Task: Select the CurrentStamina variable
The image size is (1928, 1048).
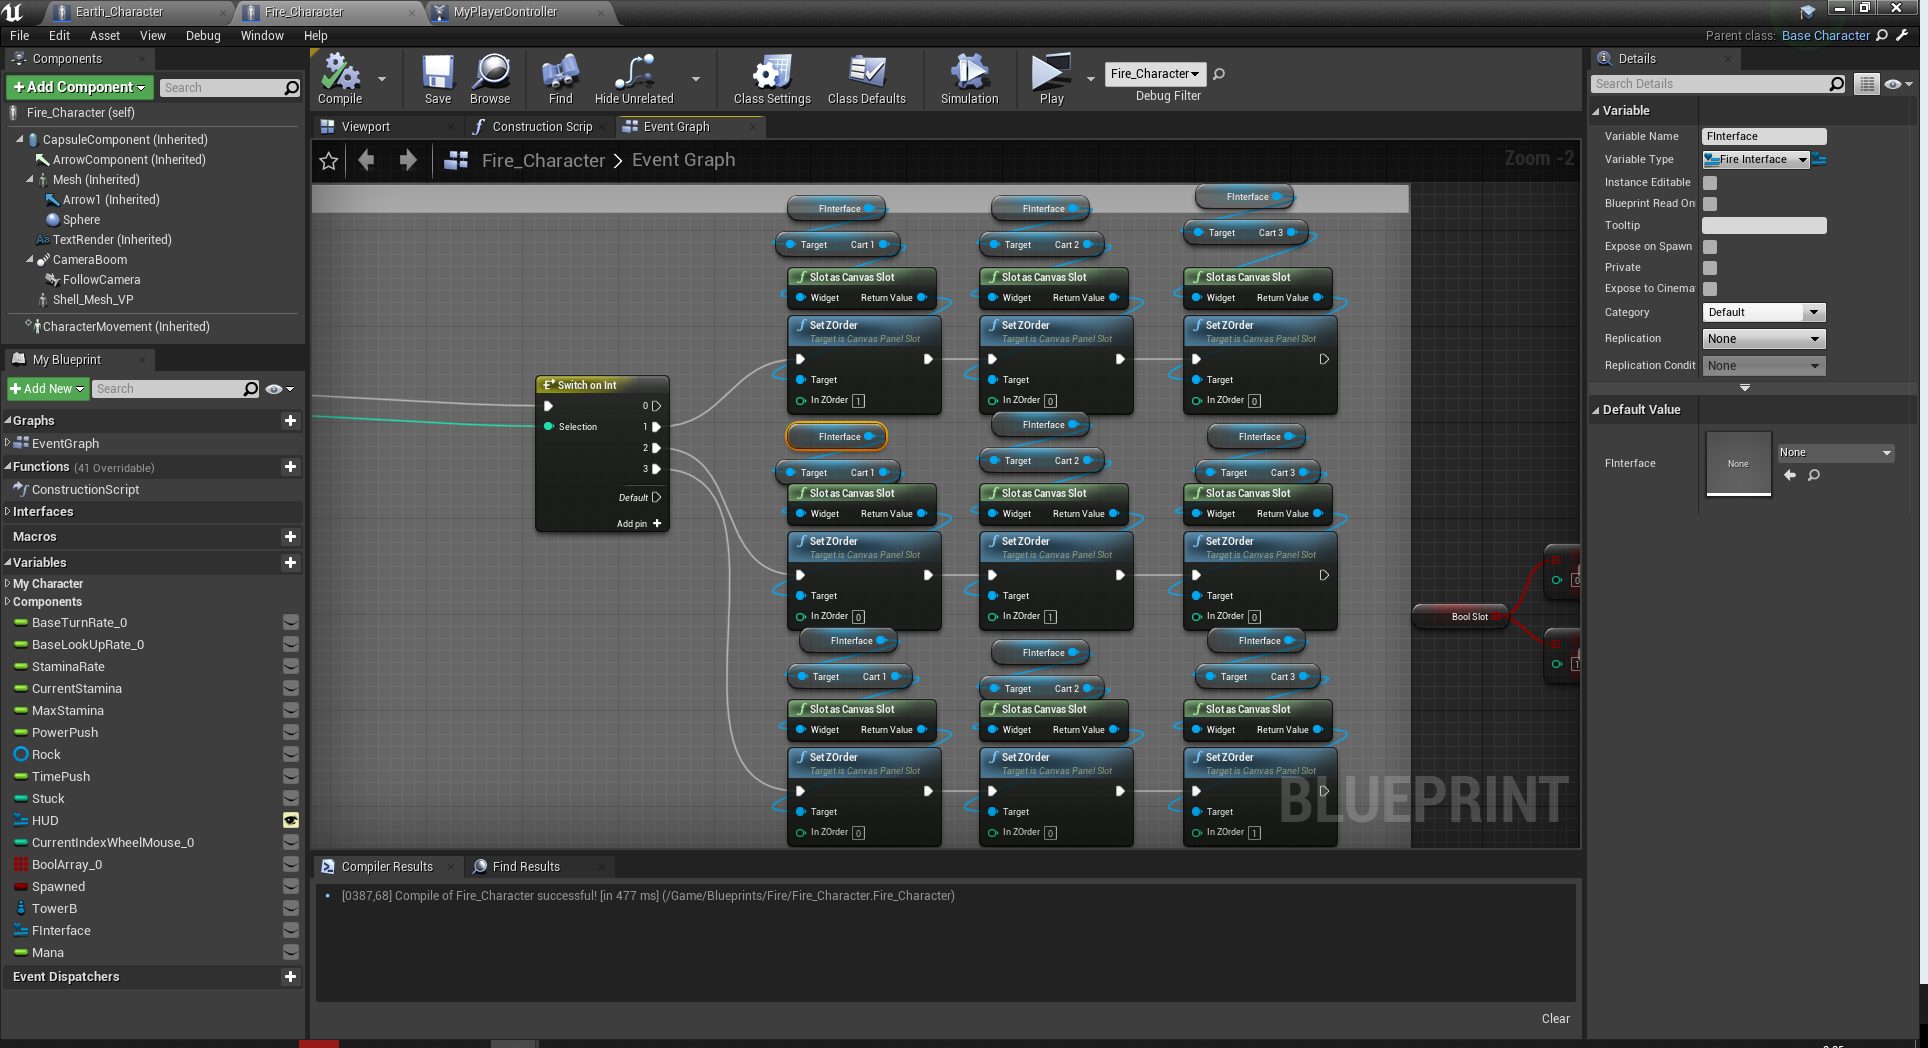Action: click(x=77, y=689)
